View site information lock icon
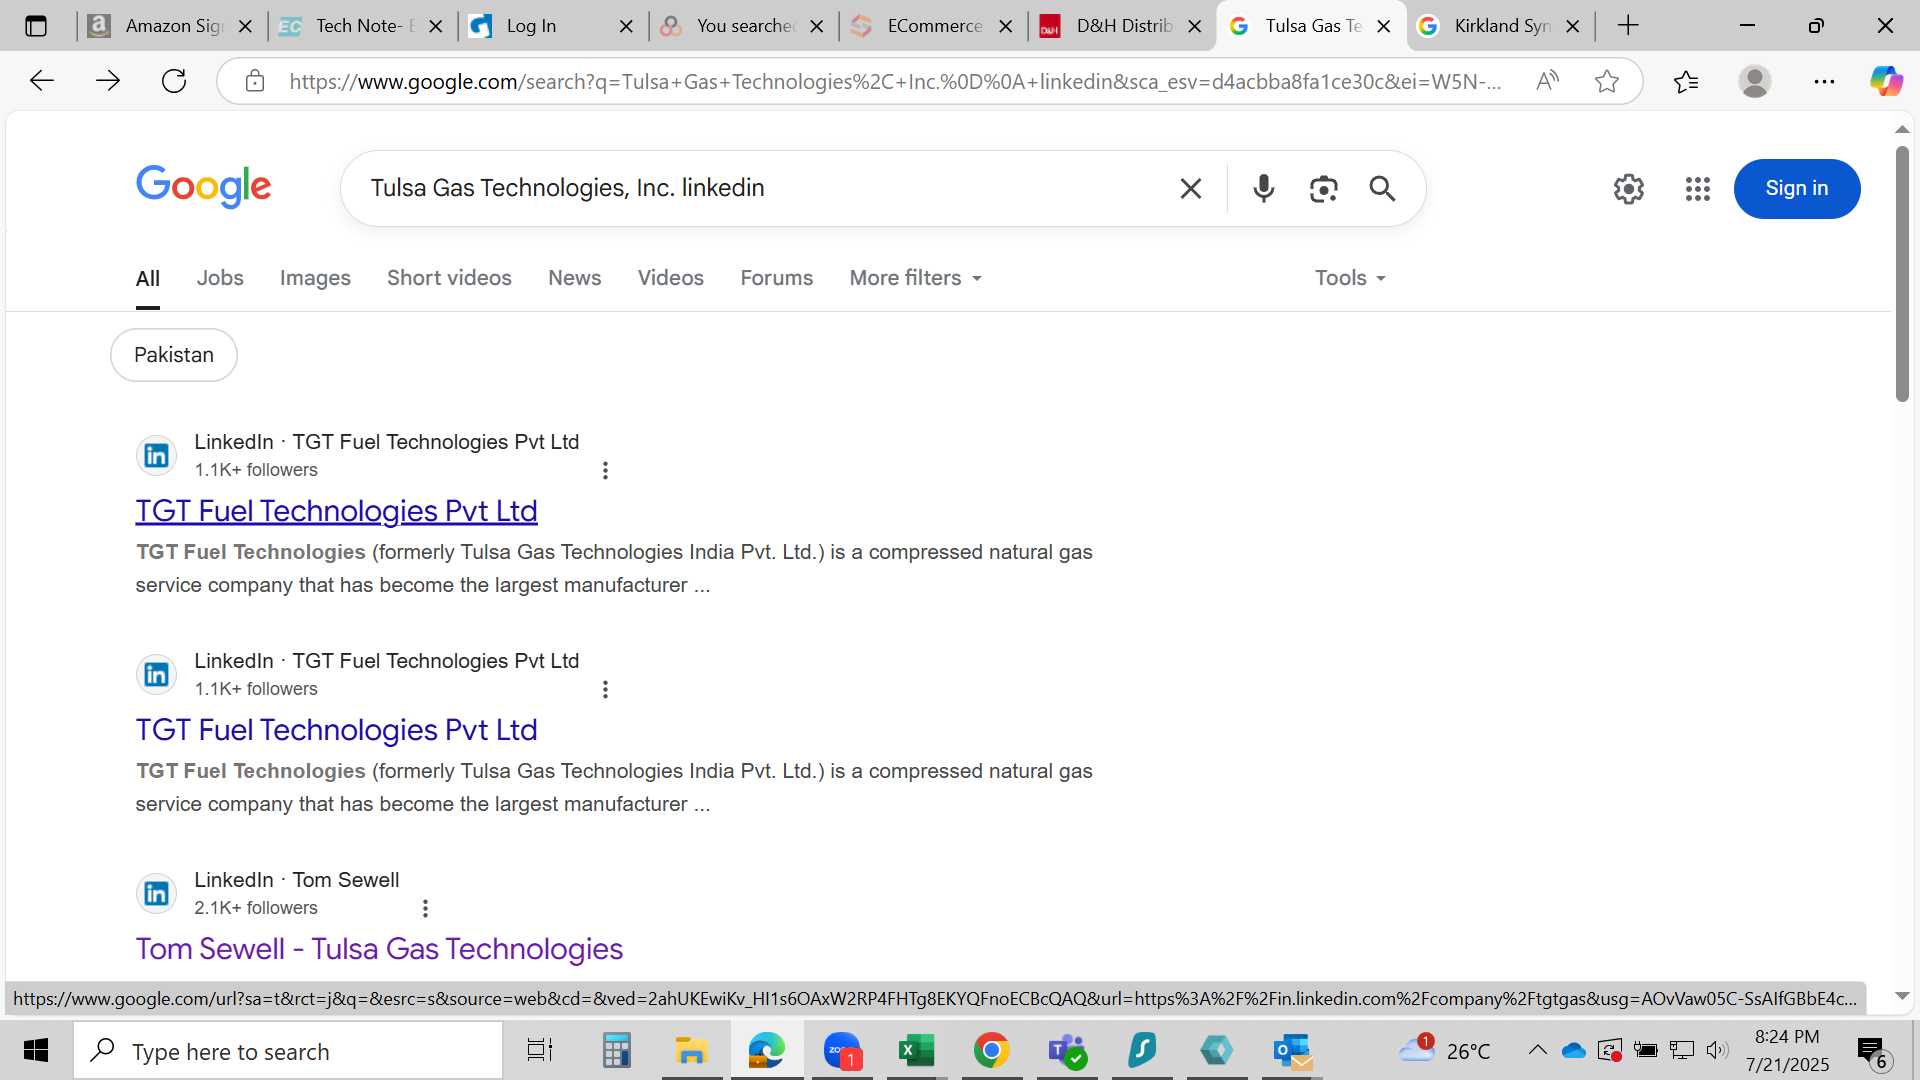The image size is (1920, 1080). (x=255, y=81)
